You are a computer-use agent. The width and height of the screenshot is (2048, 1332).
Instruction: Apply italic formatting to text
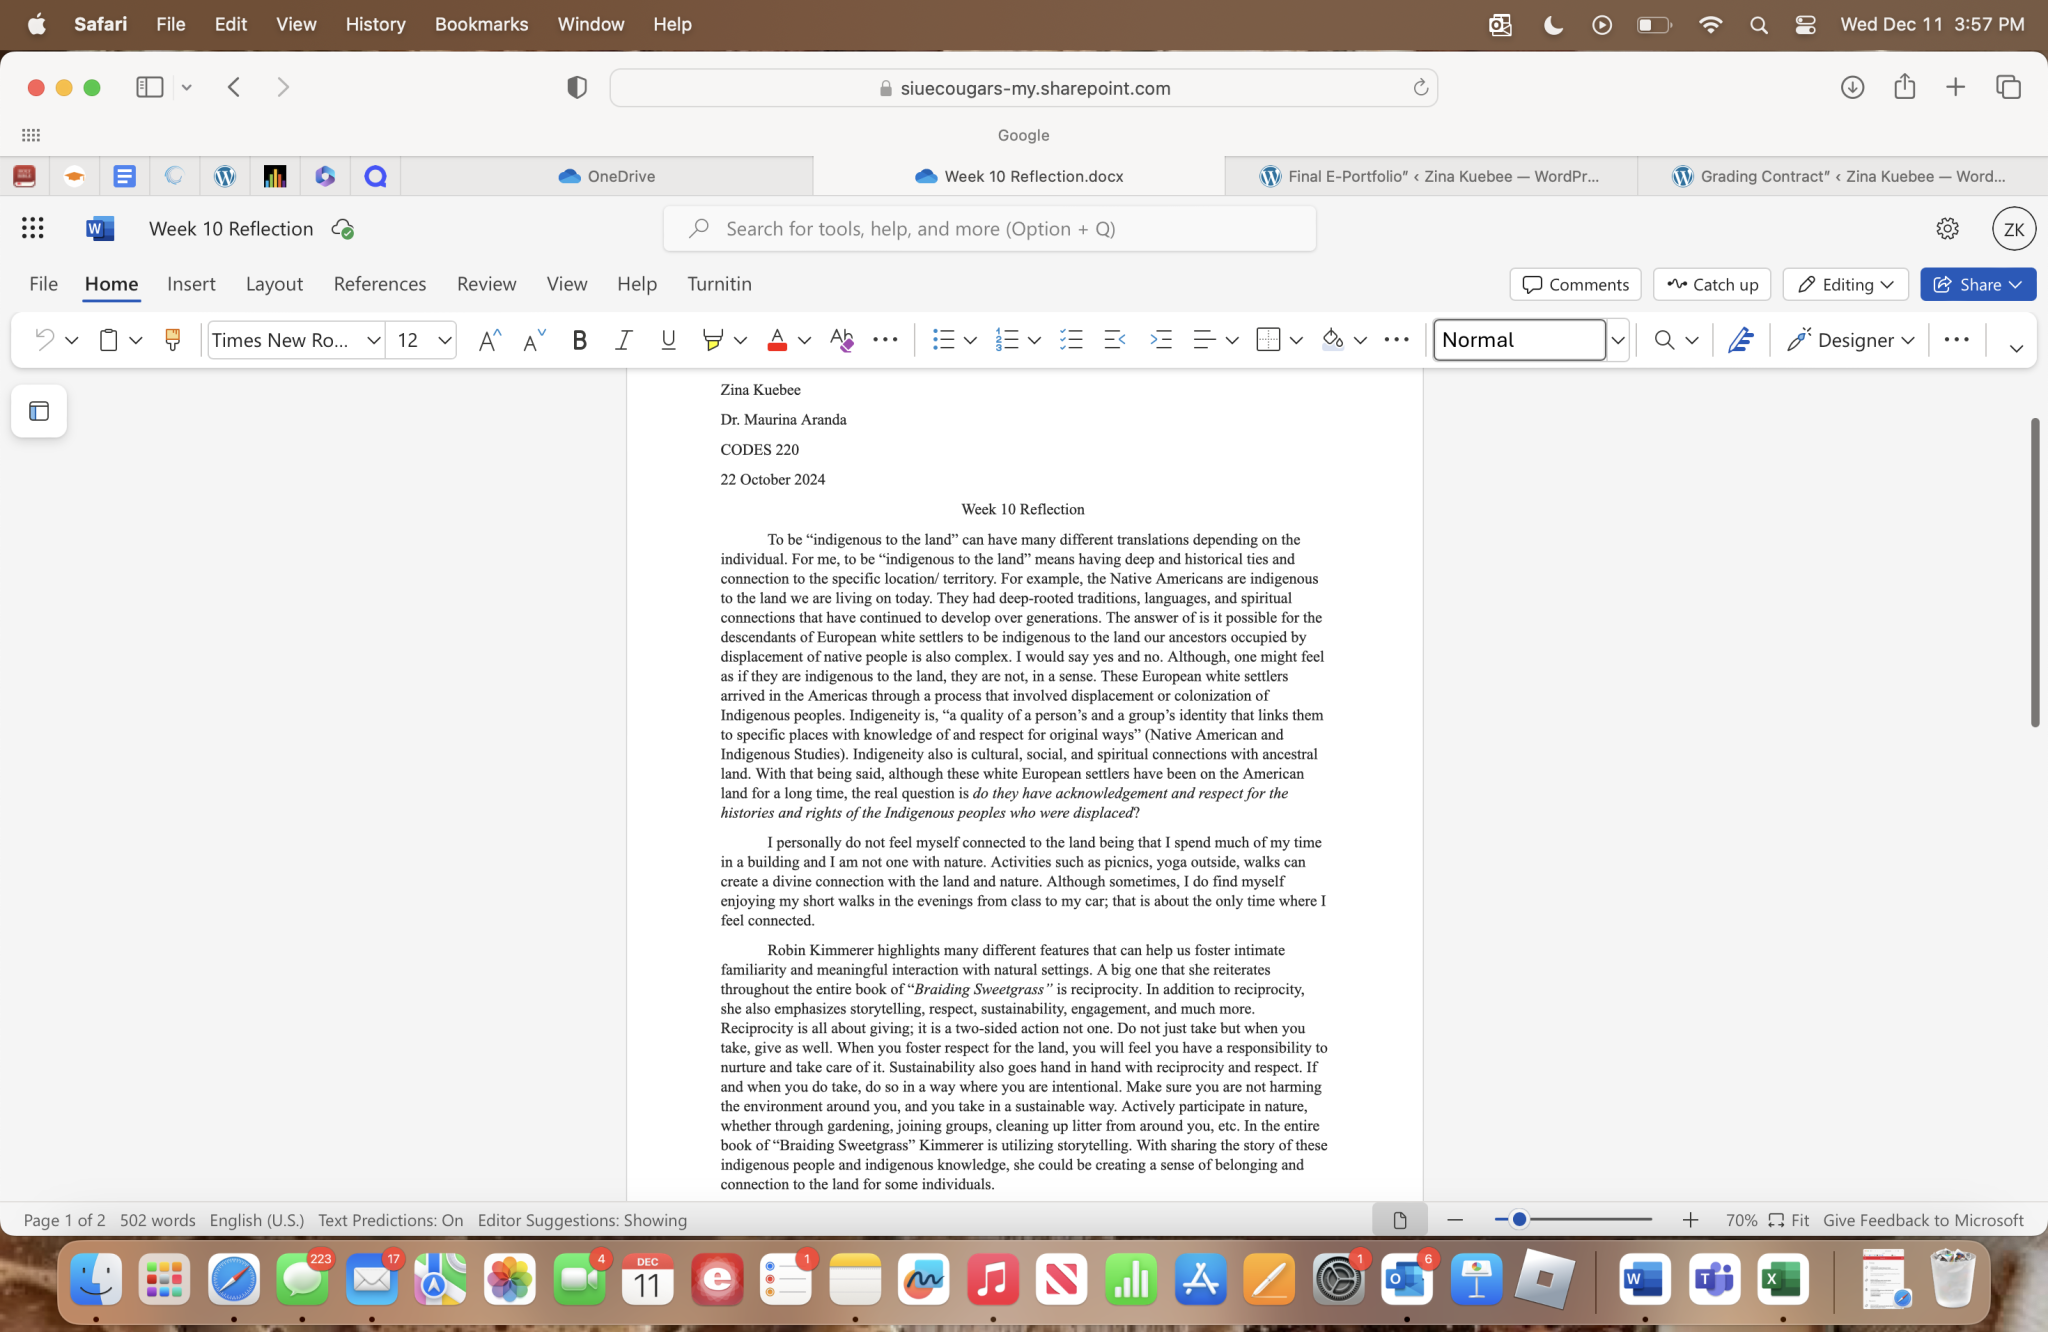tap(623, 340)
